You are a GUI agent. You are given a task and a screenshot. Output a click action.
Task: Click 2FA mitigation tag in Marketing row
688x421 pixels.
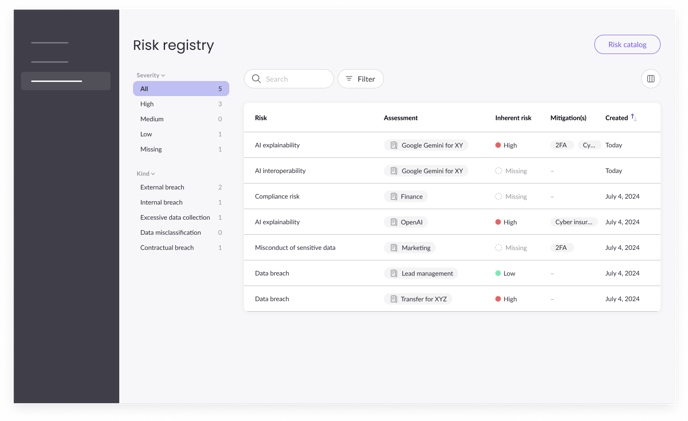561,248
